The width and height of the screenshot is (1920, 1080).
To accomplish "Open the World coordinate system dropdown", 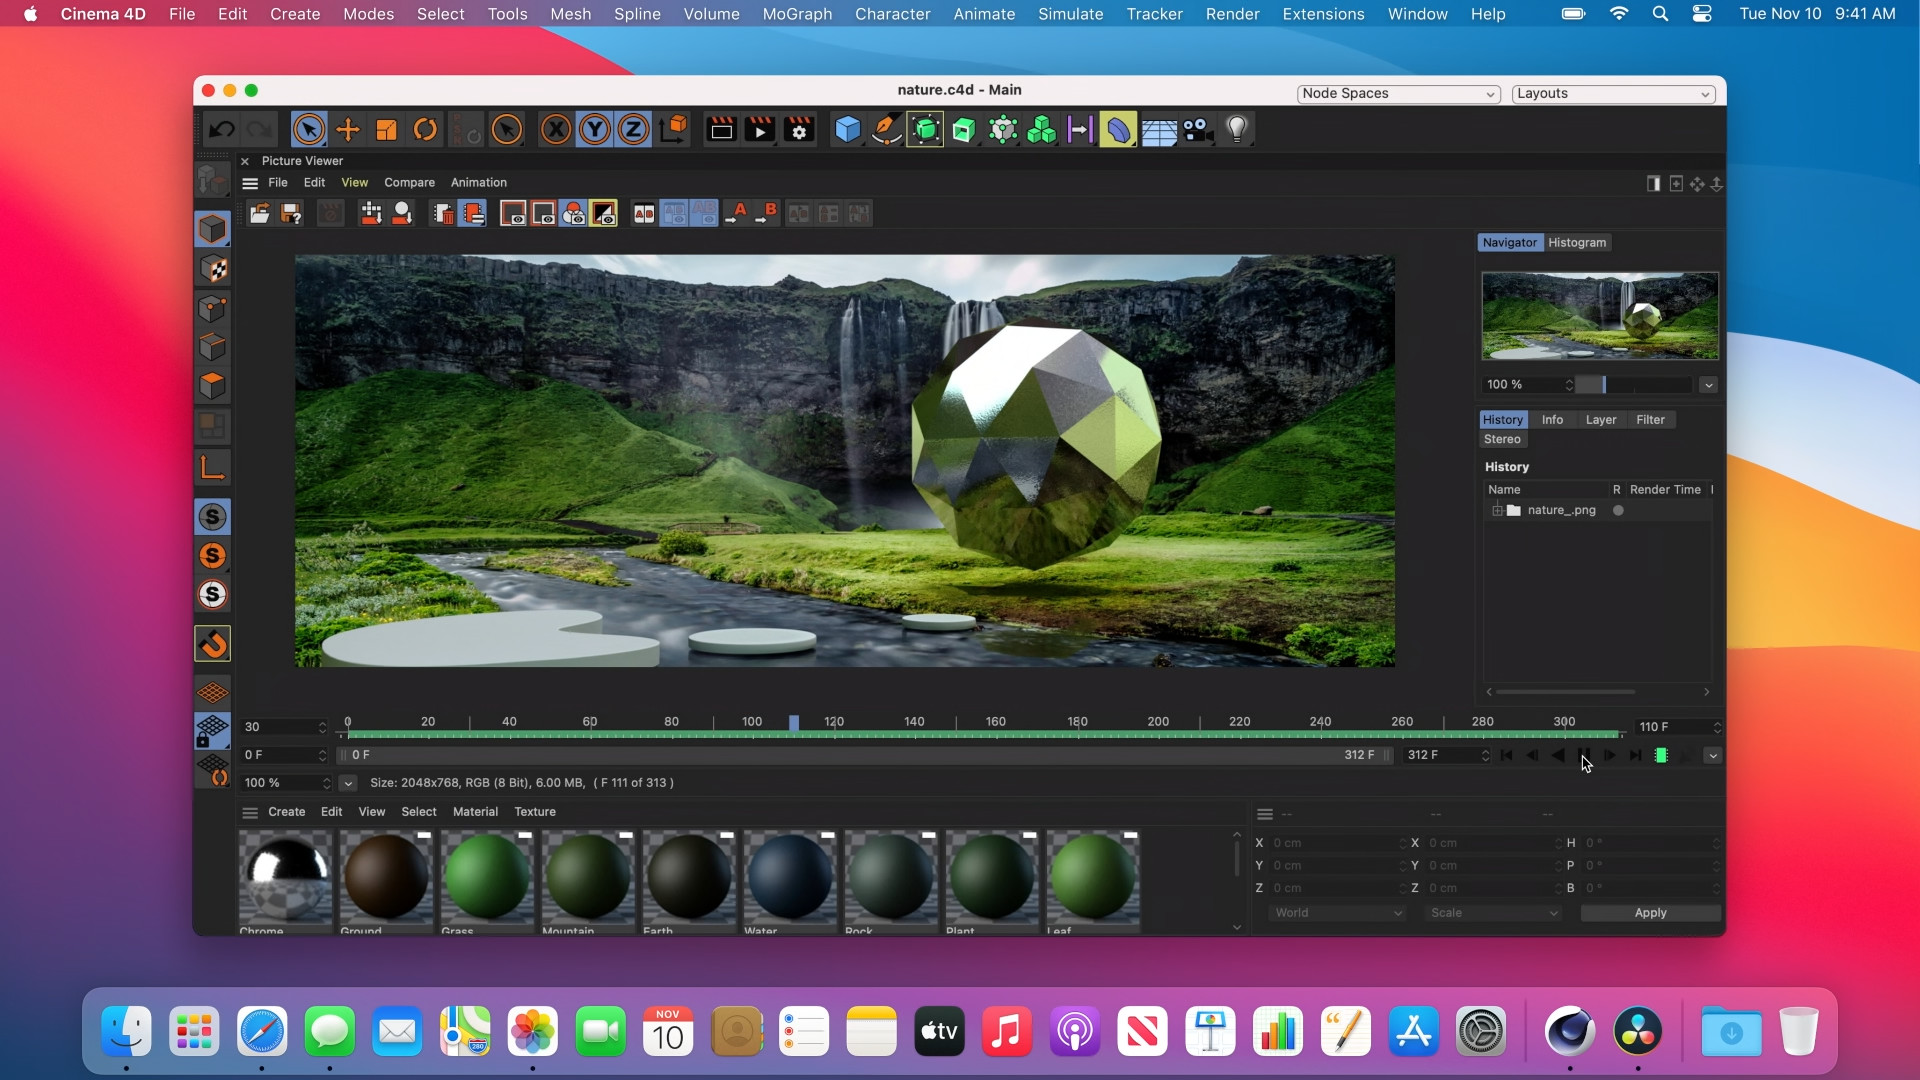I will coord(1337,912).
